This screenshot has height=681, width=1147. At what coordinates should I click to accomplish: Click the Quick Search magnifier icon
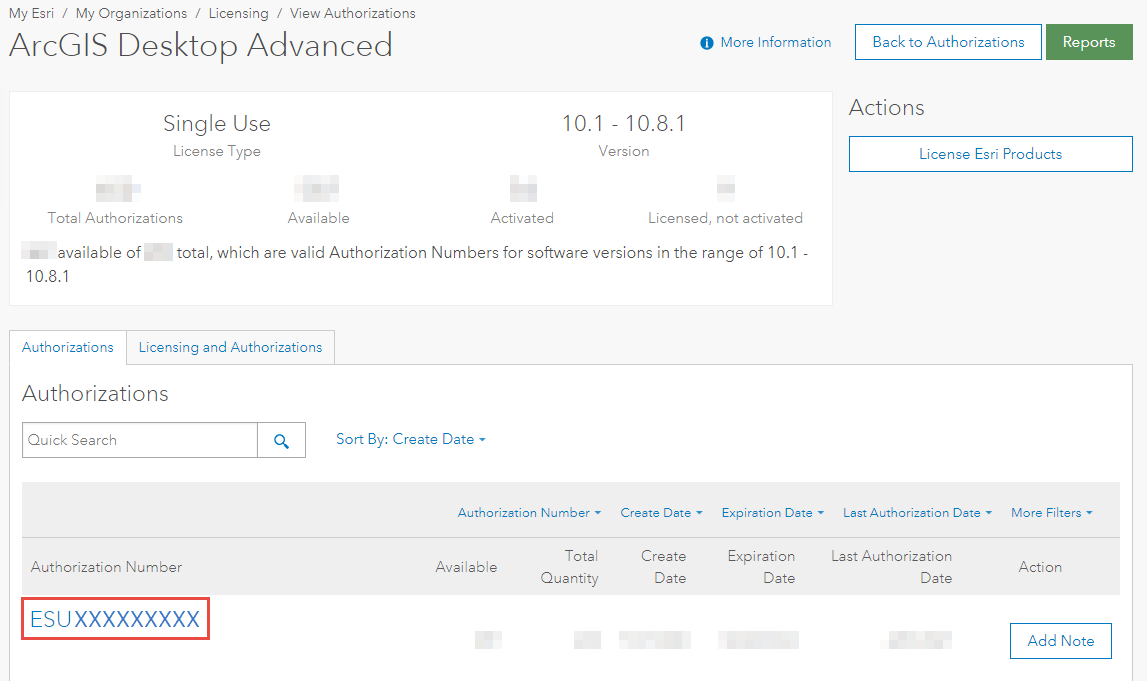(281, 440)
